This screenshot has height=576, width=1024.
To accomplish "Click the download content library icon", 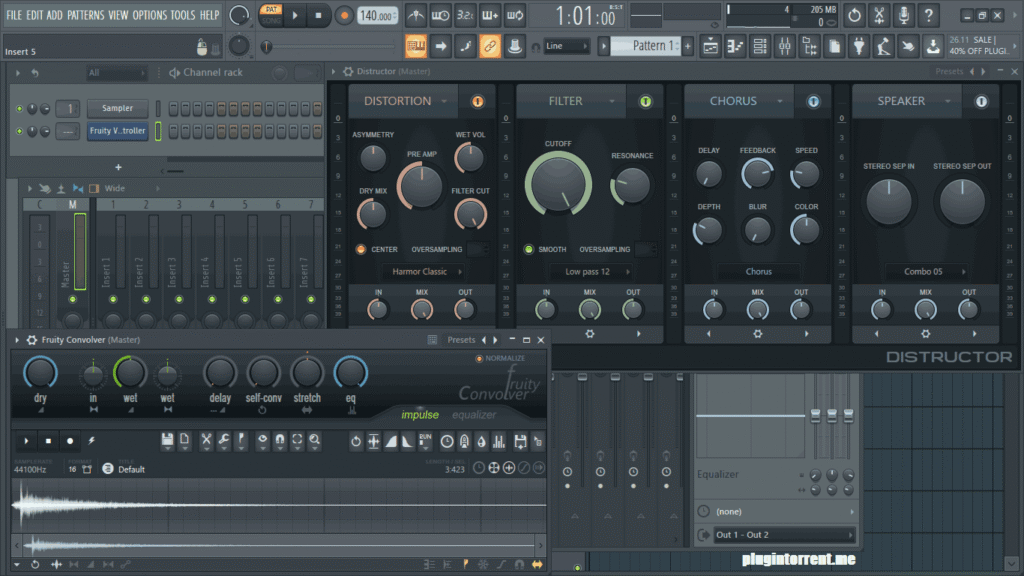I will (933, 46).
